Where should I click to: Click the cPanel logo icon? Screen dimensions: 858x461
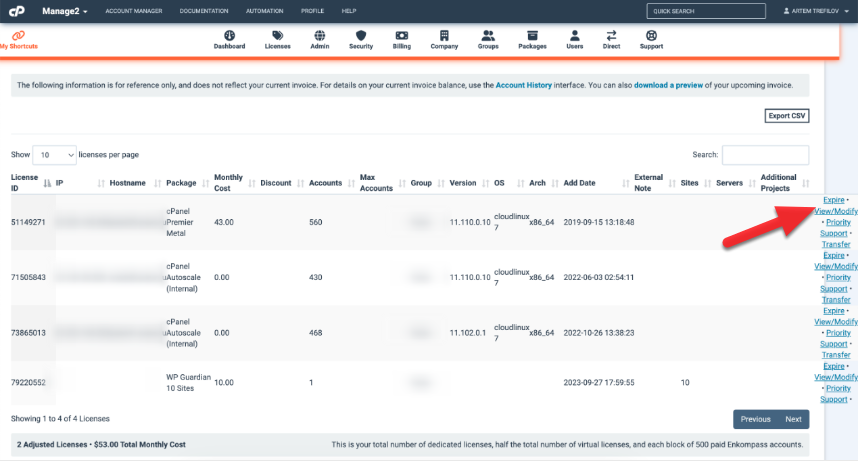tap(19, 11)
